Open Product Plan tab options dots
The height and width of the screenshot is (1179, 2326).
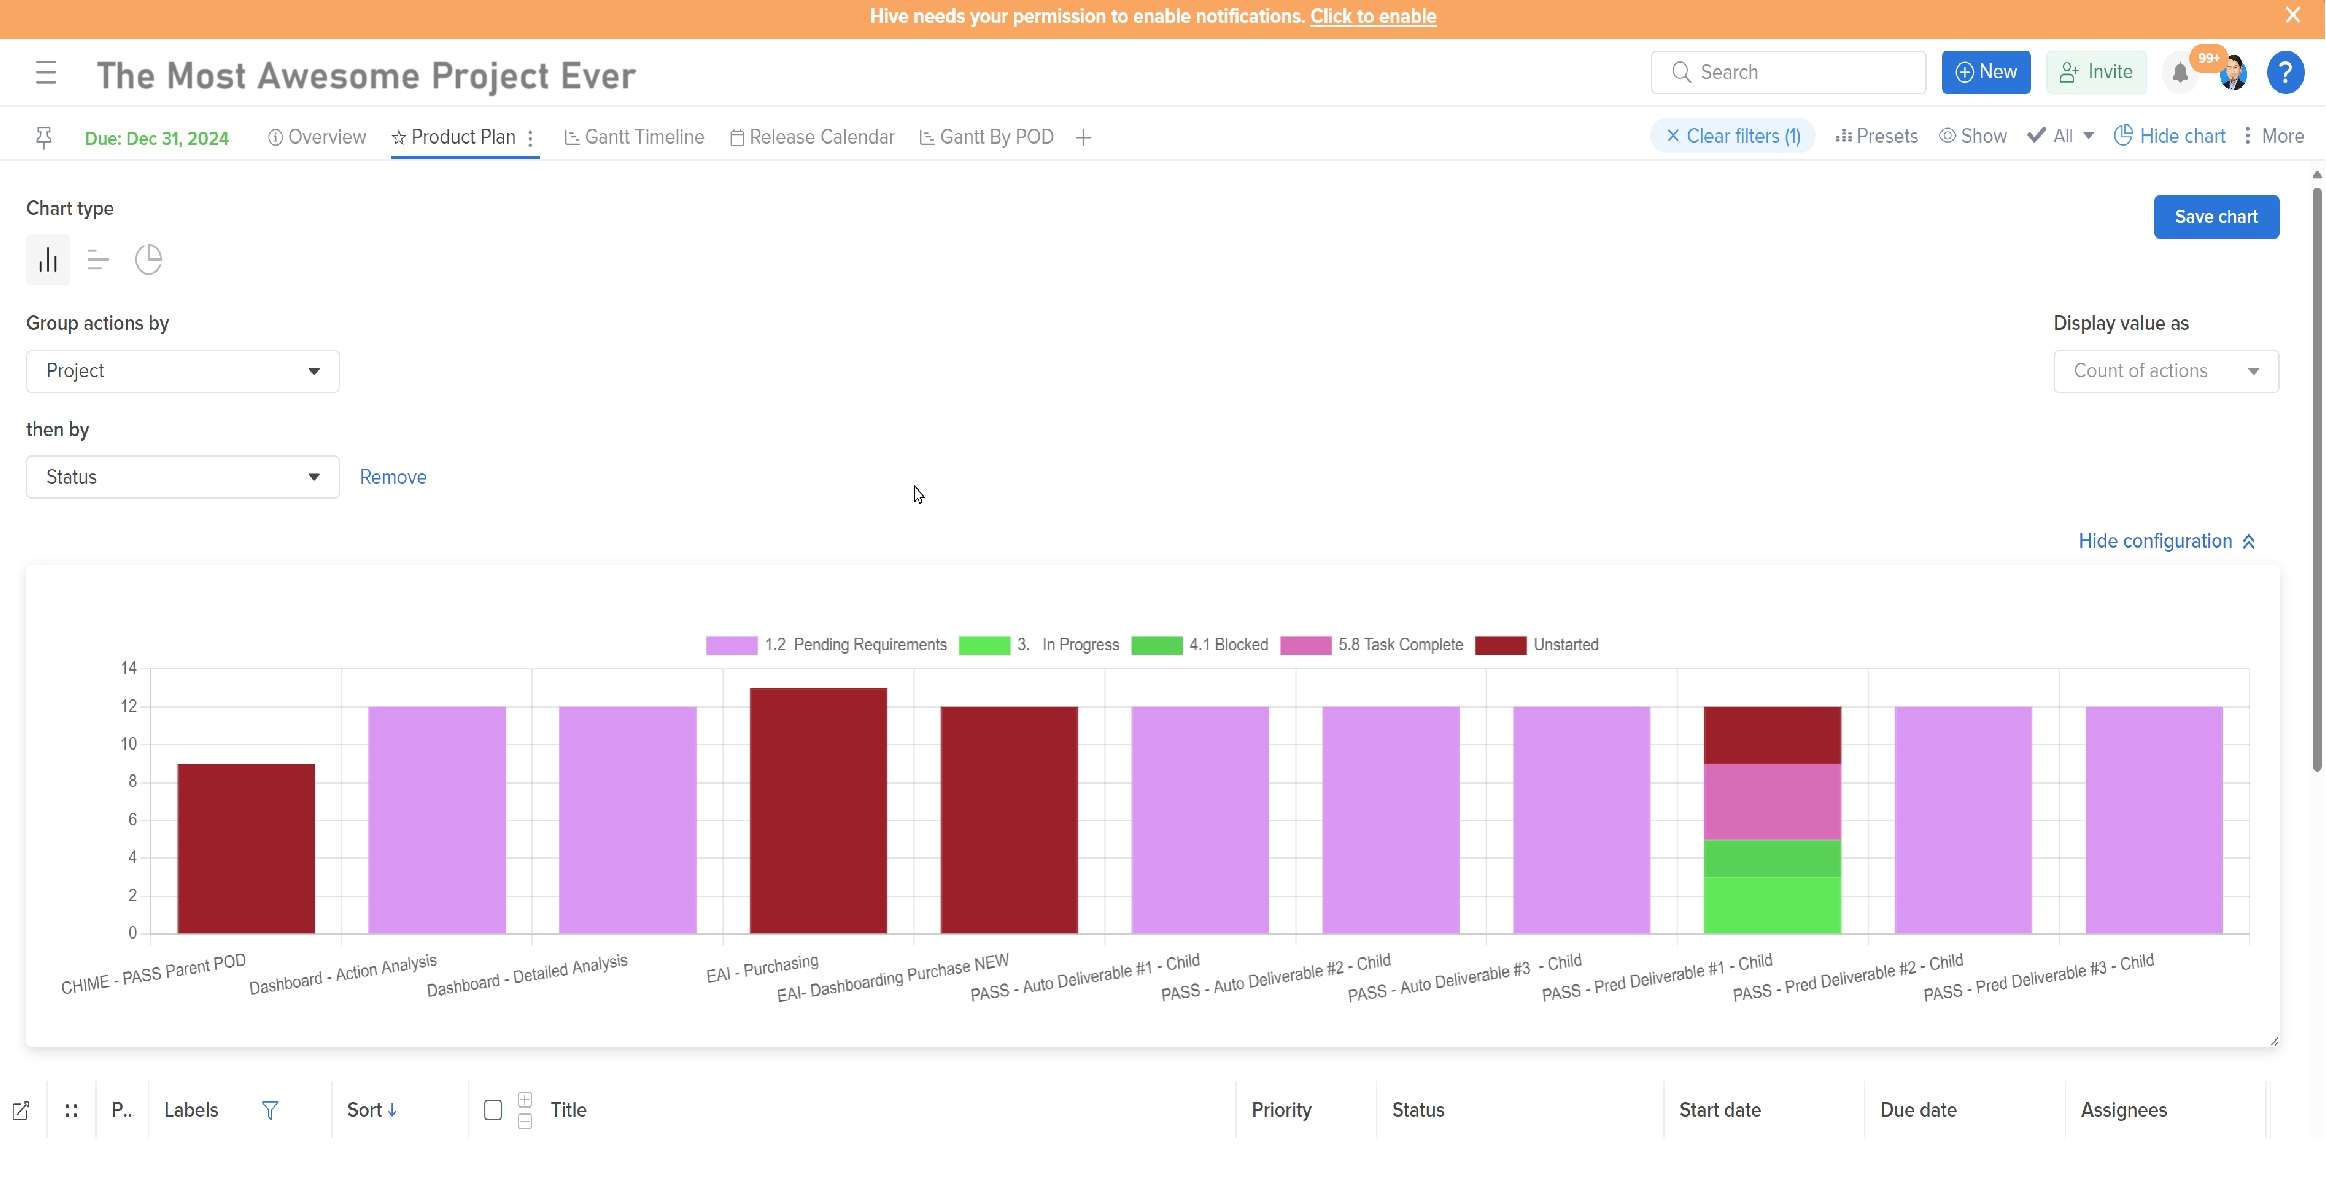[530, 138]
